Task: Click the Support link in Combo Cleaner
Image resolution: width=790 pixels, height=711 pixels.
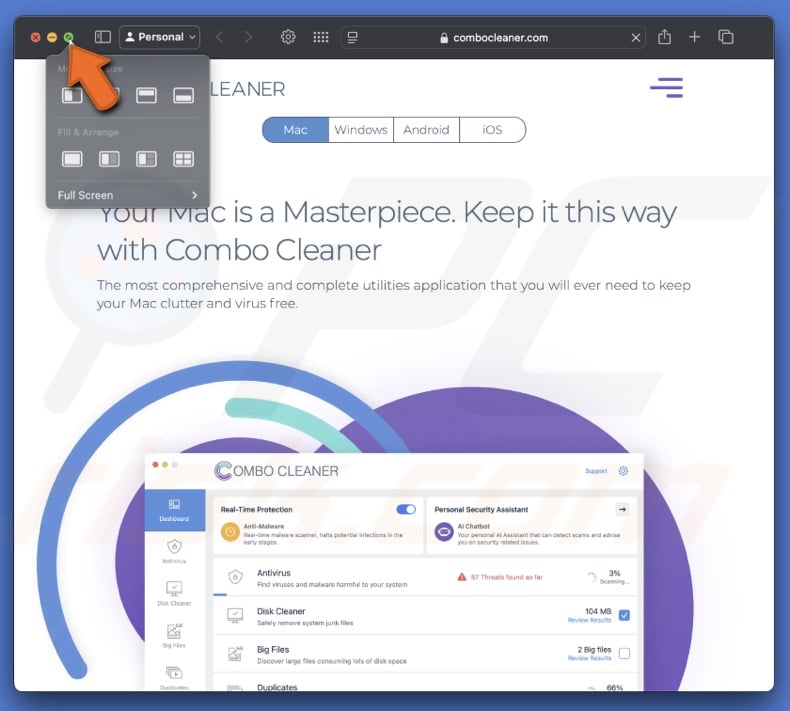Action: point(596,471)
